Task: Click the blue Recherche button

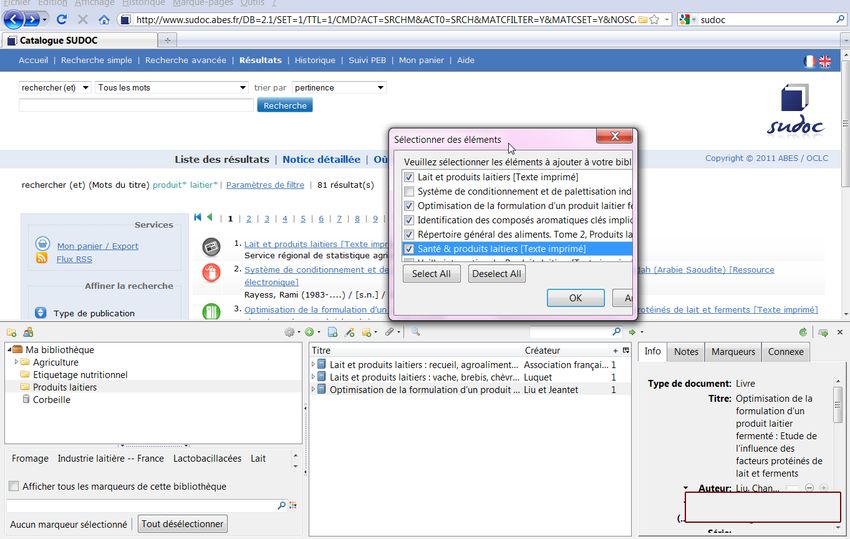Action: click(285, 105)
